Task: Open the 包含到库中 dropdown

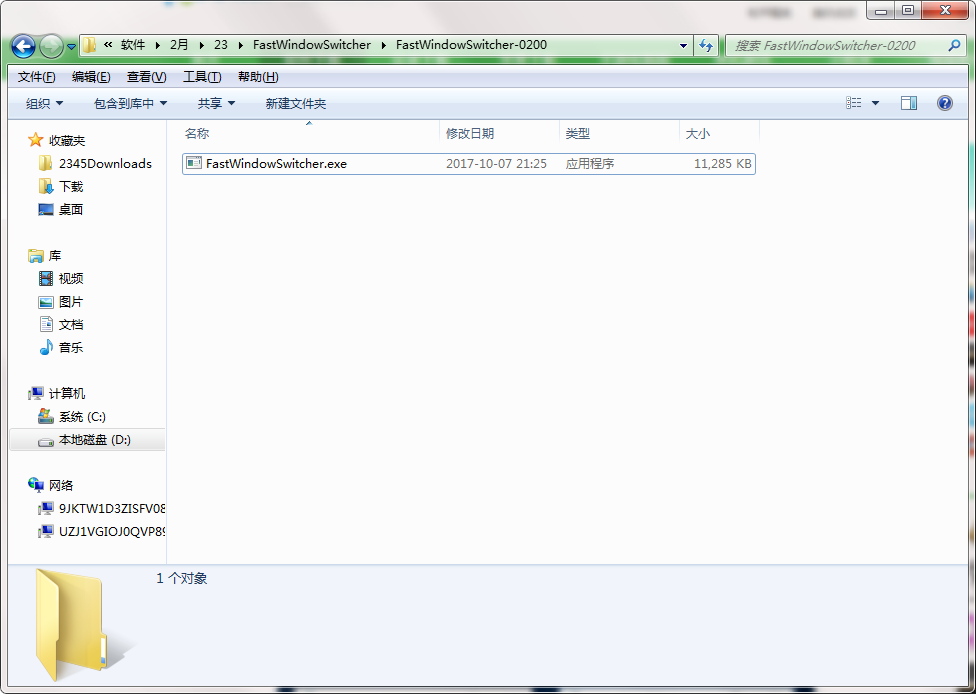Action: [x=130, y=103]
